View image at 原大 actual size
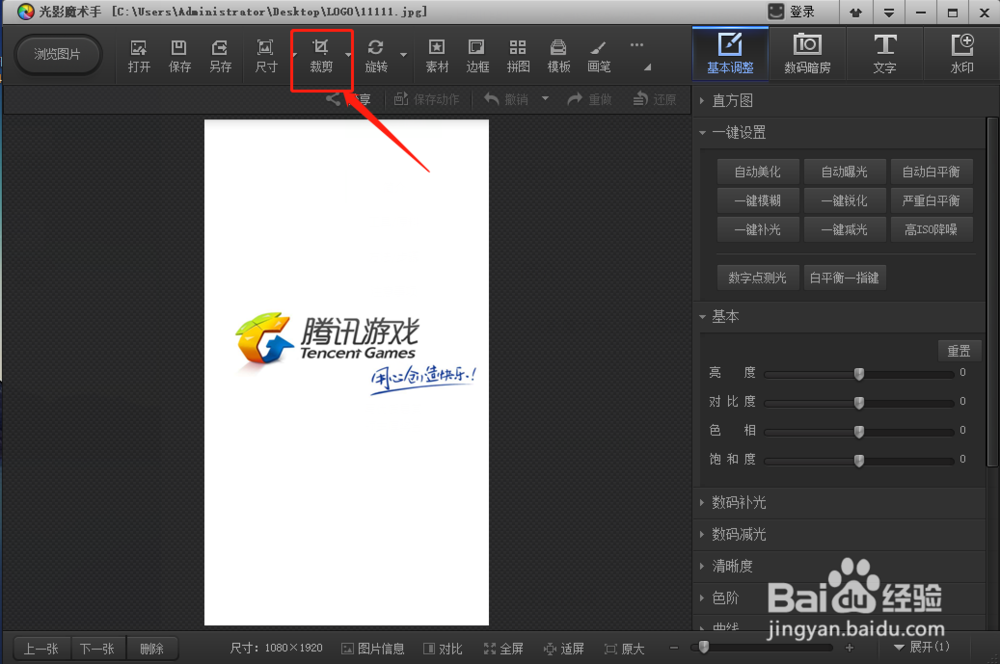The width and height of the screenshot is (1000, 664). [624, 649]
